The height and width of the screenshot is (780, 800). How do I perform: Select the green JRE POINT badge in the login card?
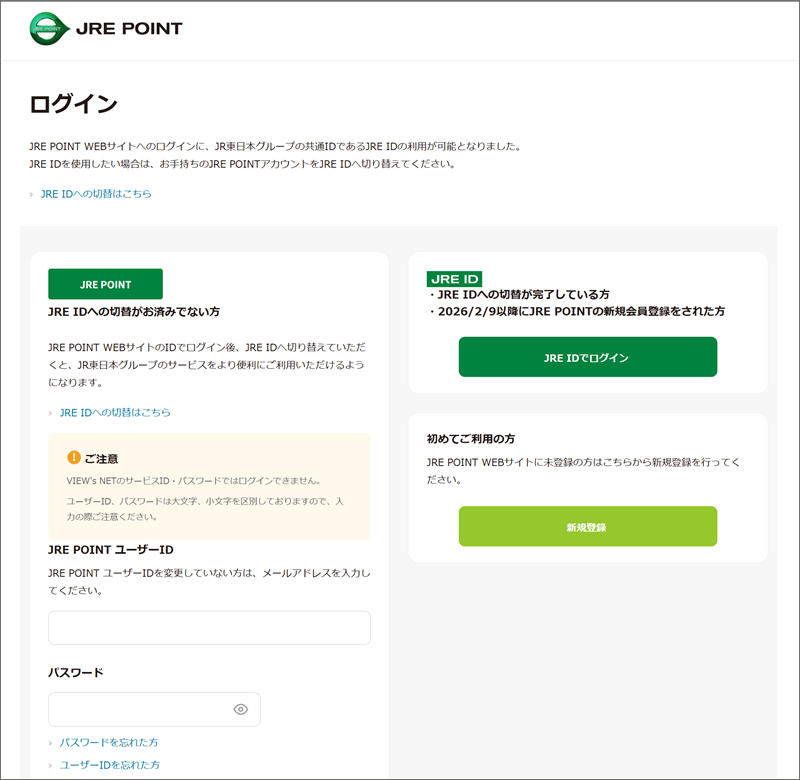105,284
